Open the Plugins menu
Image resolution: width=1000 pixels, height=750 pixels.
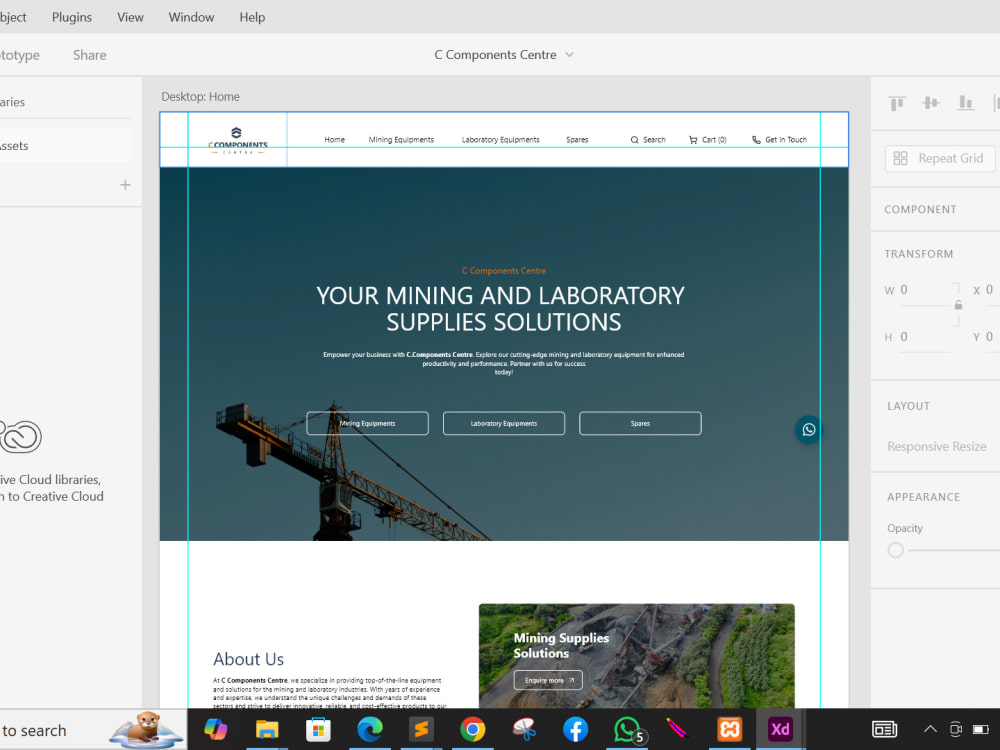tap(71, 17)
